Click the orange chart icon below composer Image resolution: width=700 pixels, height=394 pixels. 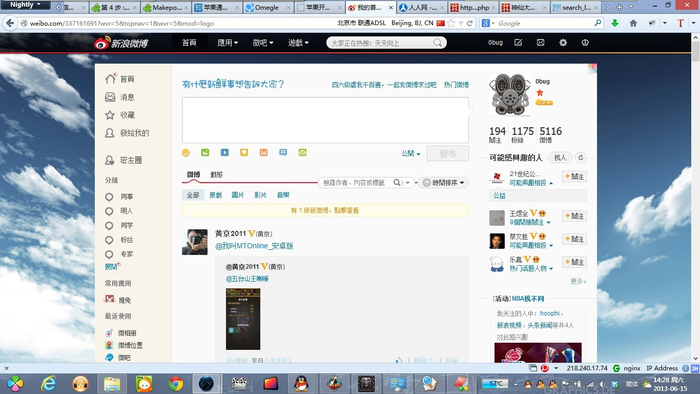pos(263,153)
